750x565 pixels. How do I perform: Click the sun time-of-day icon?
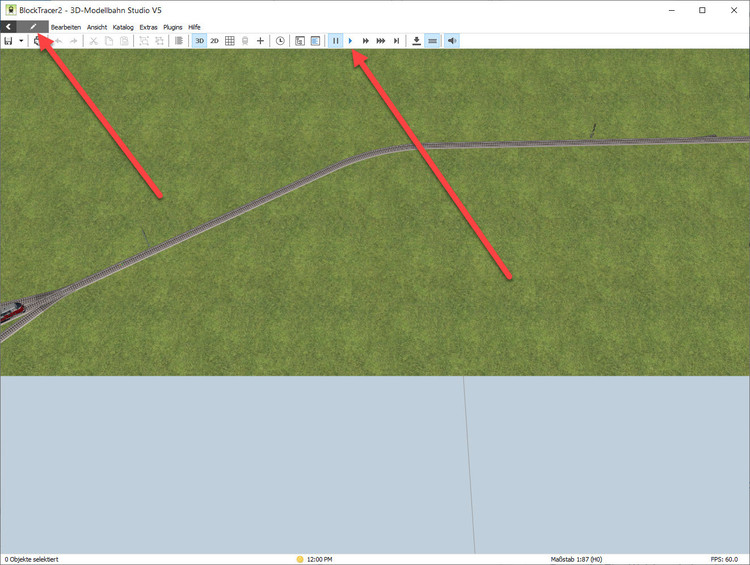pyautogui.click(x=300, y=559)
